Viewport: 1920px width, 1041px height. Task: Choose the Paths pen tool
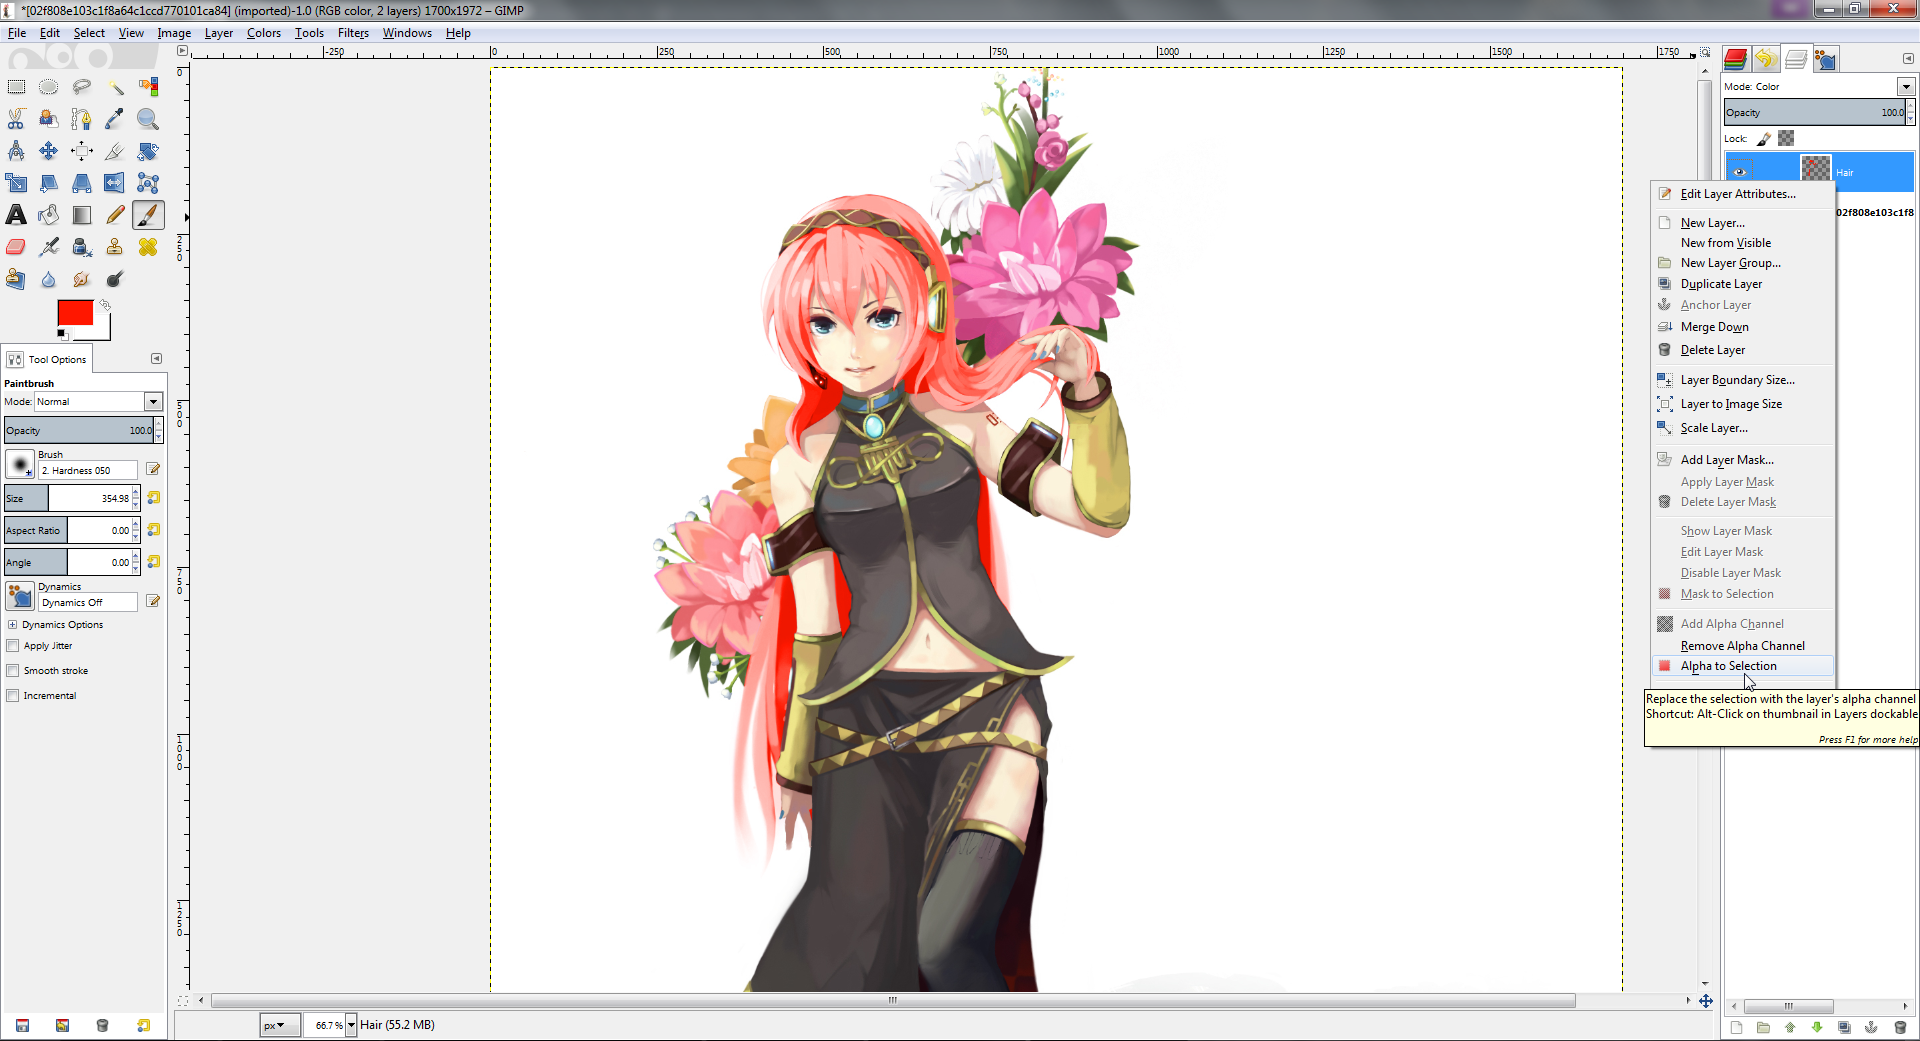click(x=82, y=119)
